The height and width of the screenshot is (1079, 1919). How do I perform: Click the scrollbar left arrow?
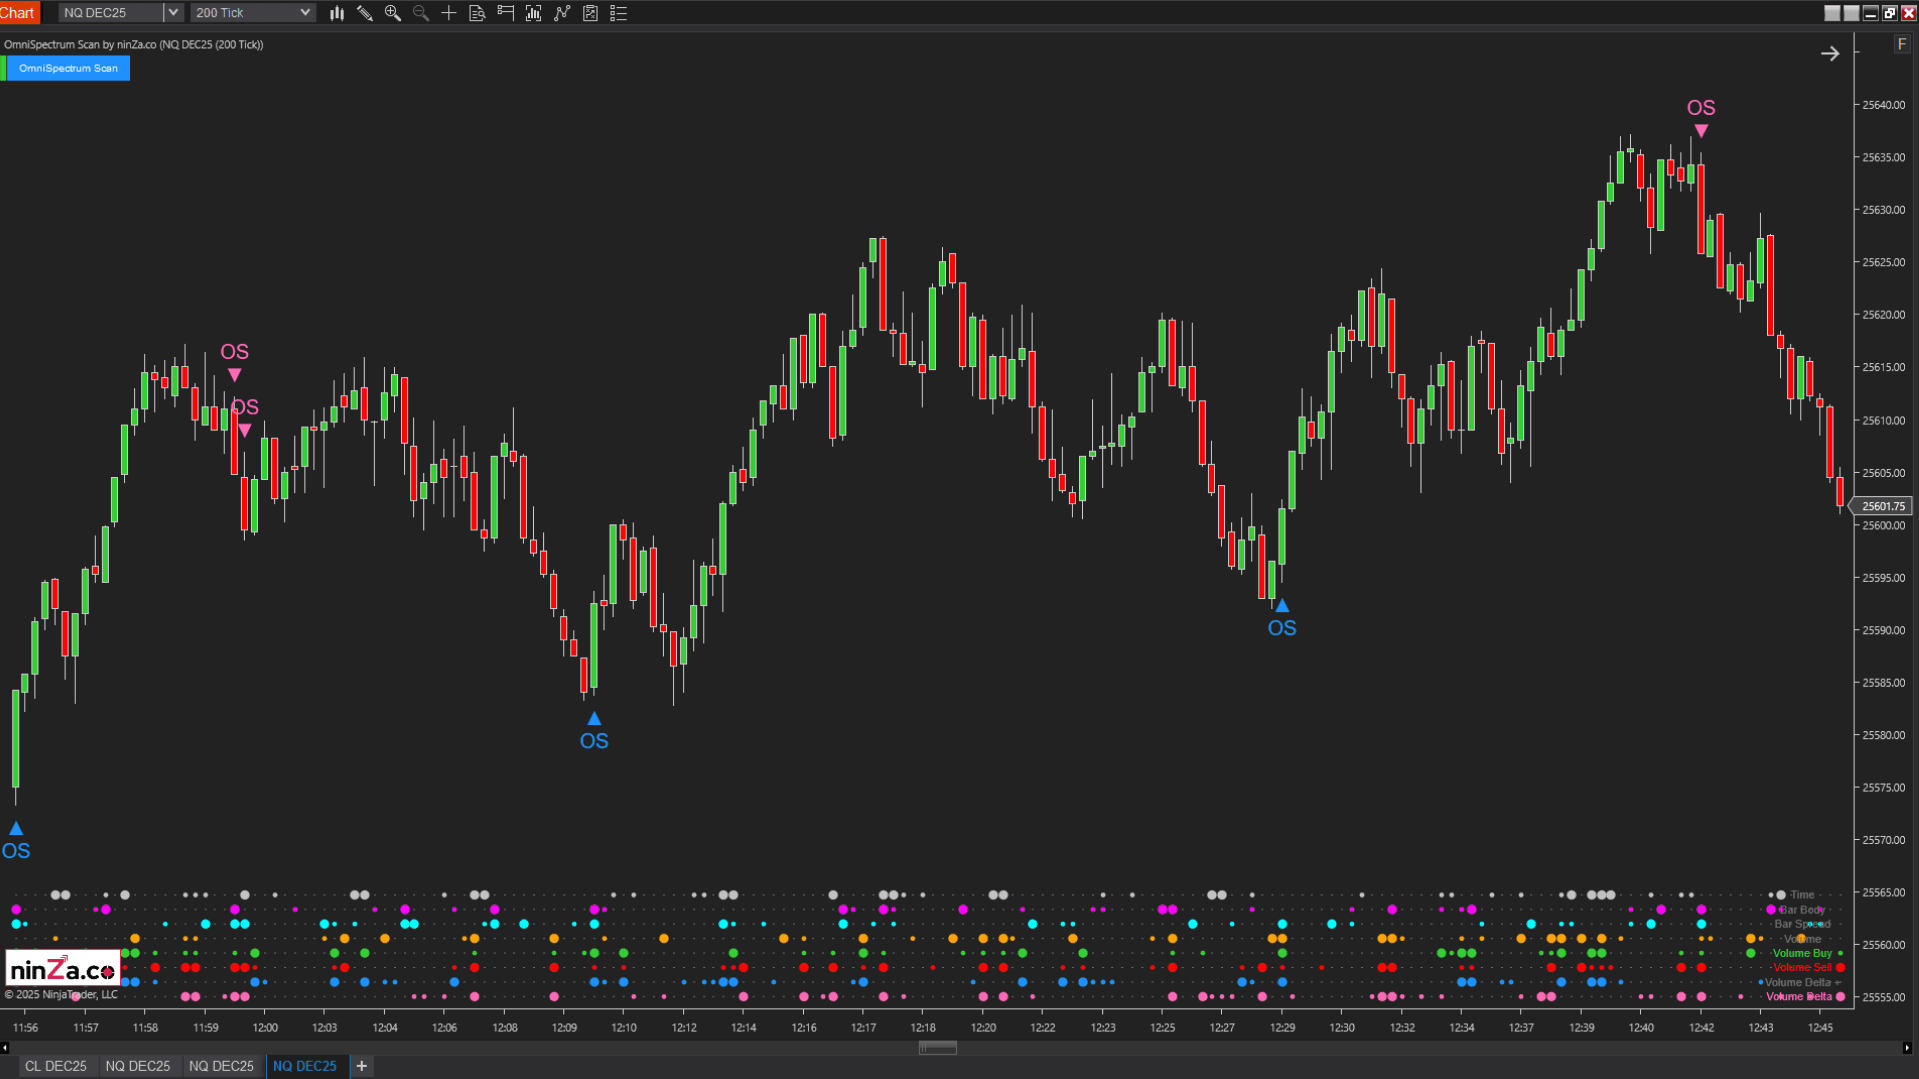click(5, 1048)
